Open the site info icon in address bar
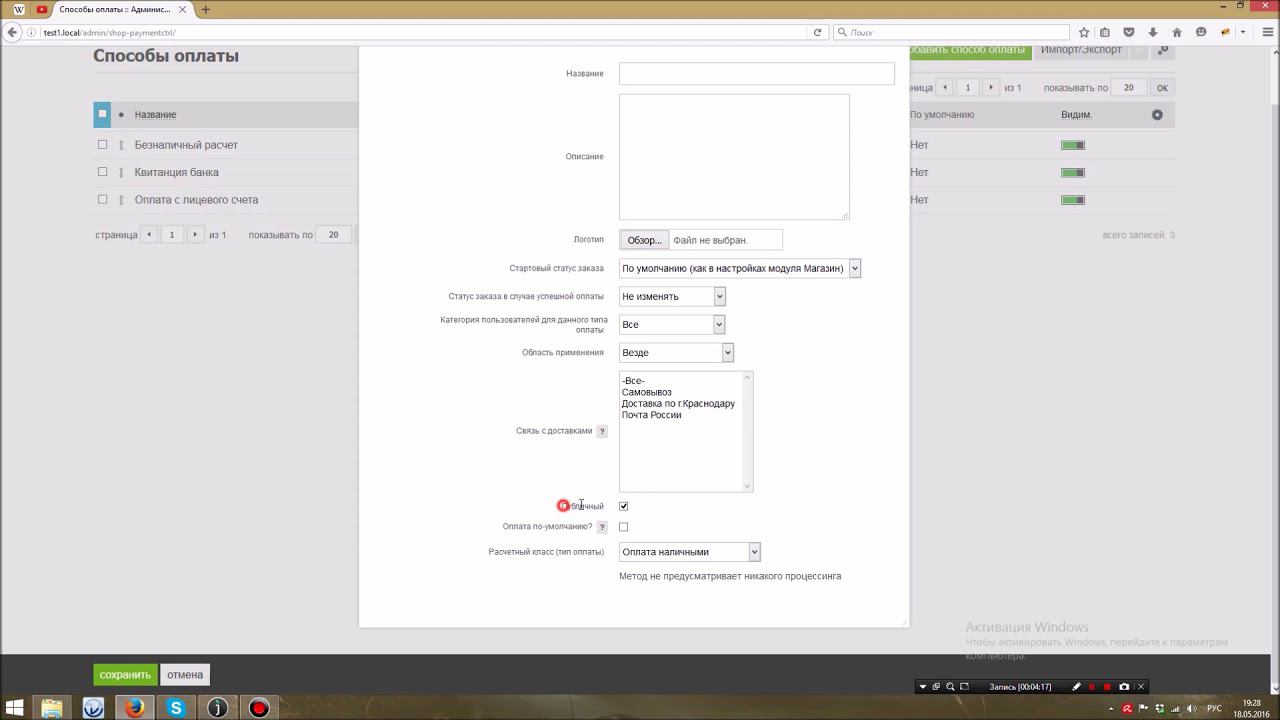 click(32, 32)
